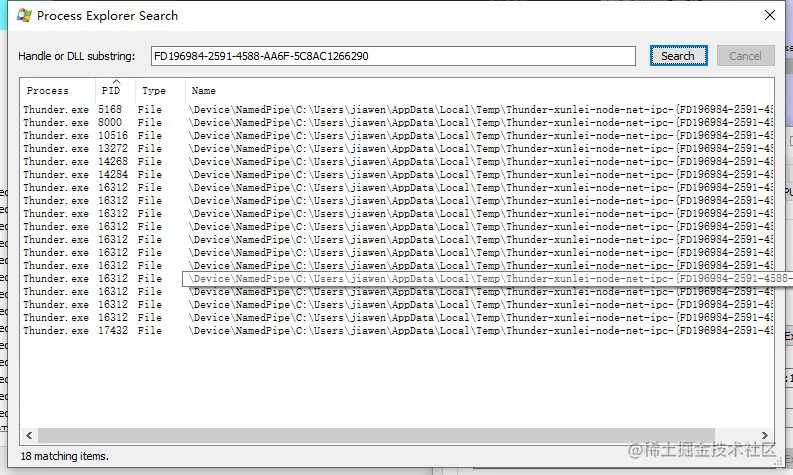Click the right arrow of the horizontal scrollbar
Screen dimensions: 793x475
click(765, 436)
